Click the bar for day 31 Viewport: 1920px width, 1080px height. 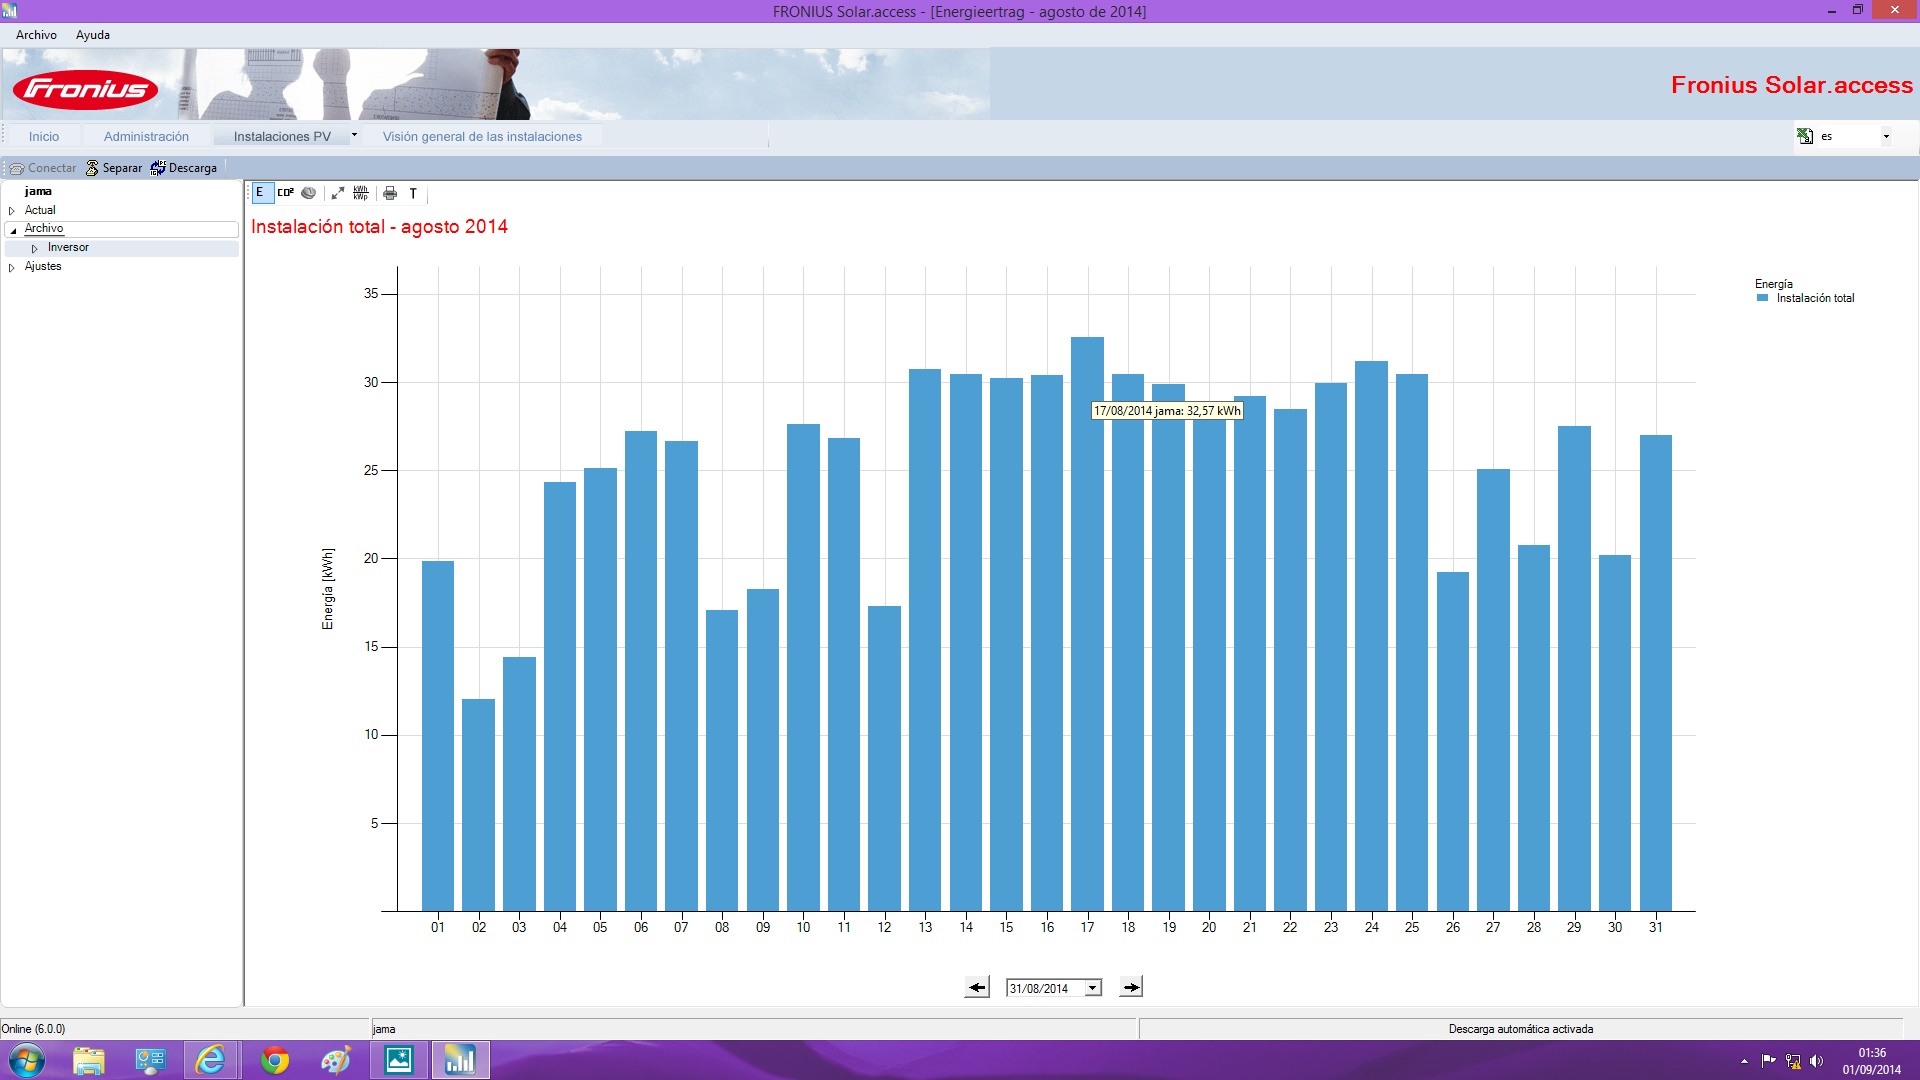coord(1656,673)
